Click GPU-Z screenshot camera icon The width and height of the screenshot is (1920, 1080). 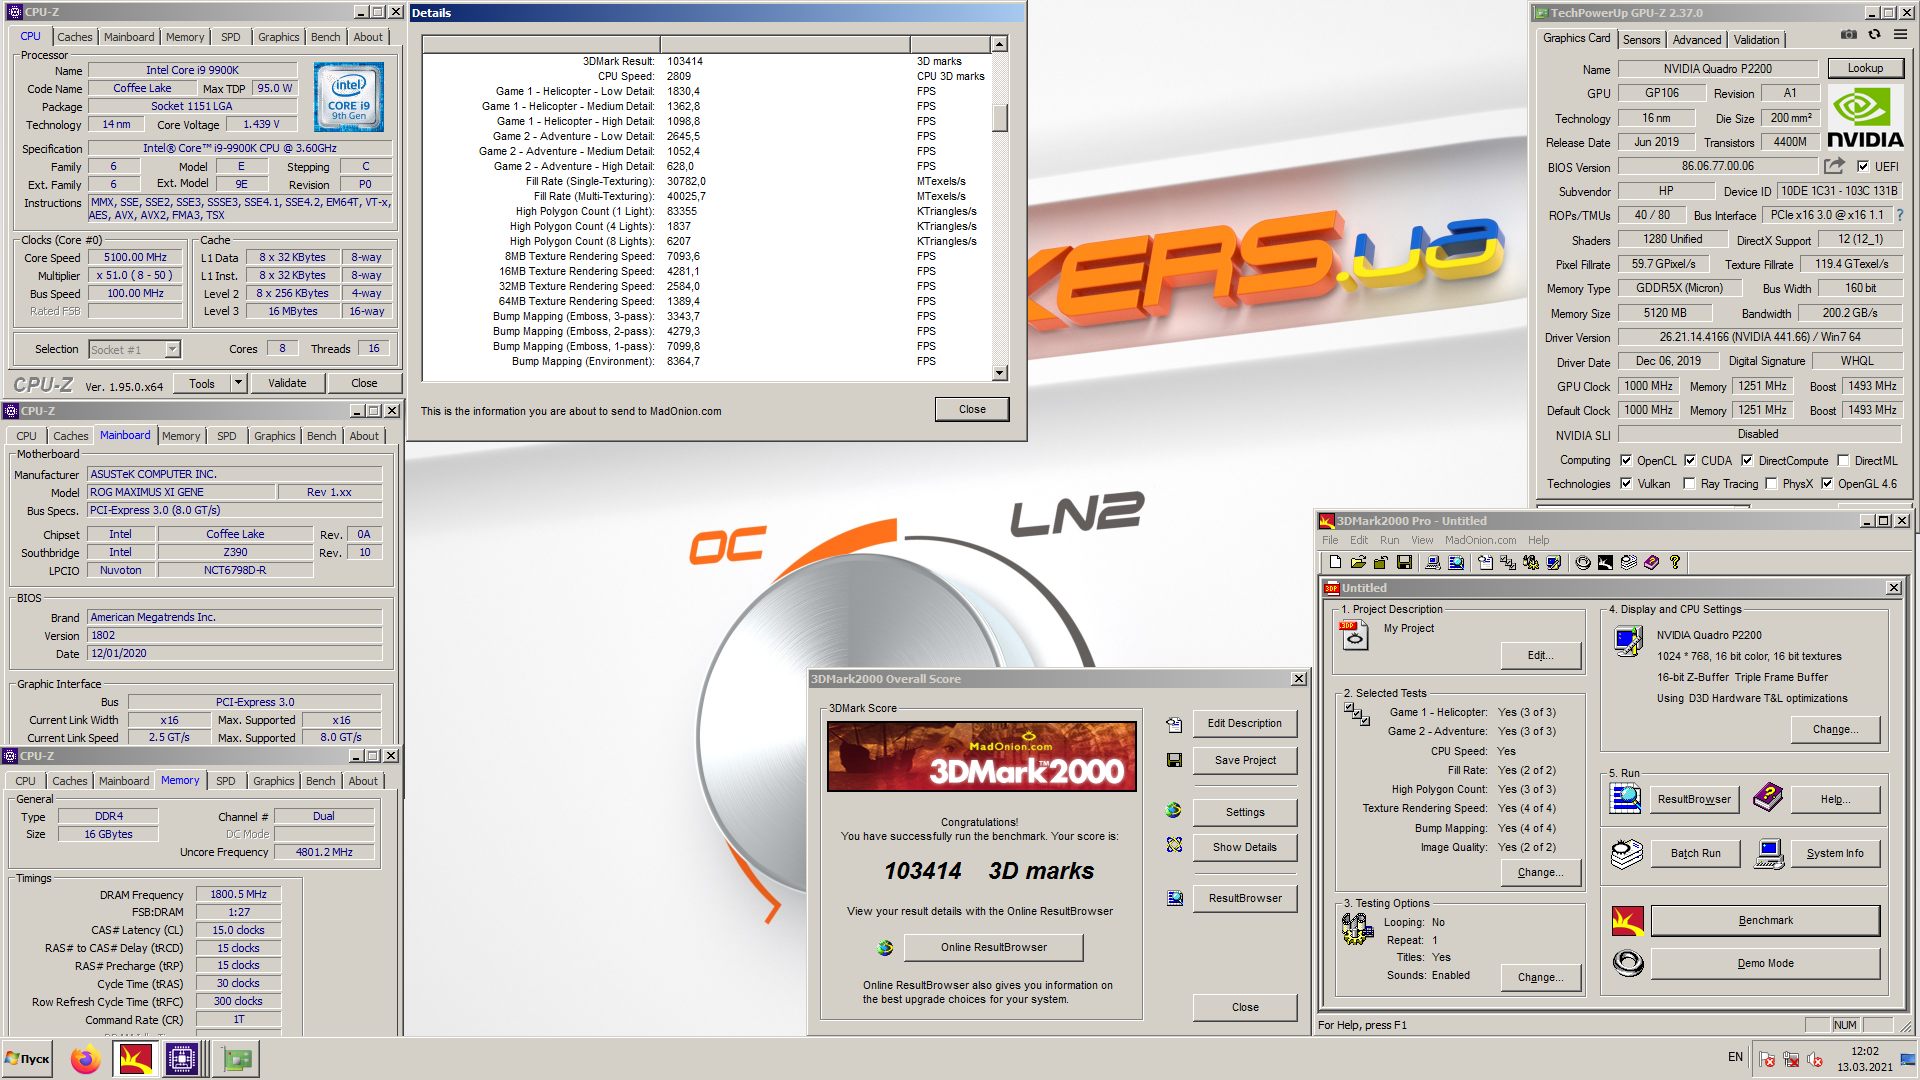[1849, 35]
